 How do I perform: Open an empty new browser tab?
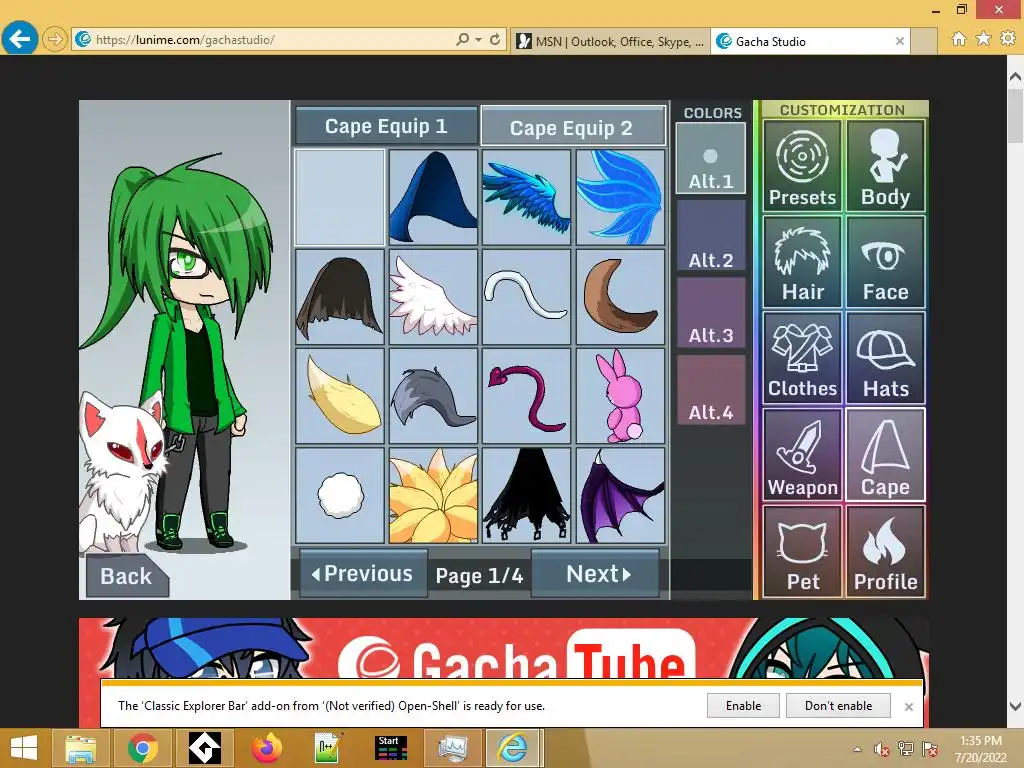pyautogui.click(x=923, y=41)
